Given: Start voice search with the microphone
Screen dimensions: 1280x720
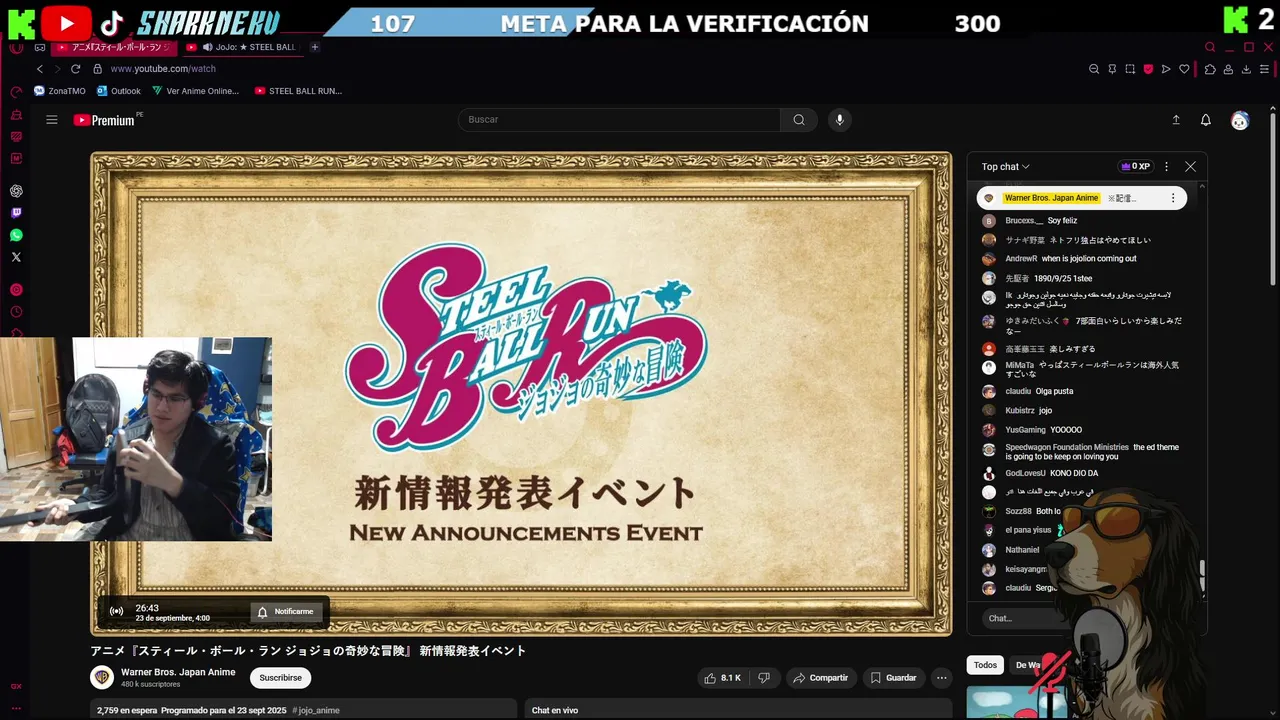Looking at the screenshot, I should coord(840,120).
